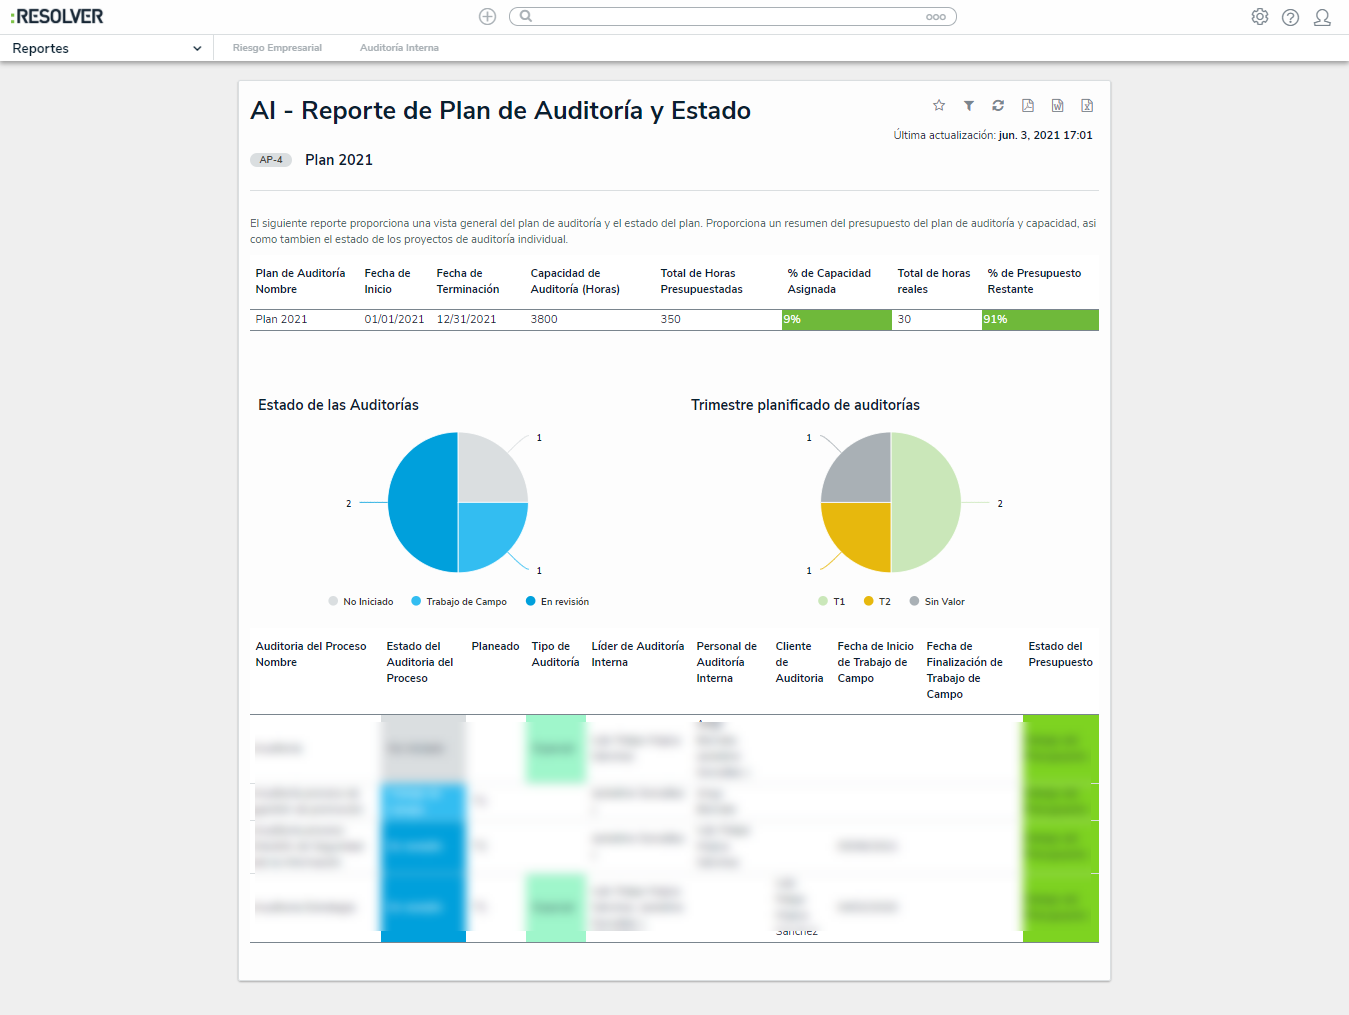
Task: Click the 3800 capacity hours value
Action: [544, 320]
